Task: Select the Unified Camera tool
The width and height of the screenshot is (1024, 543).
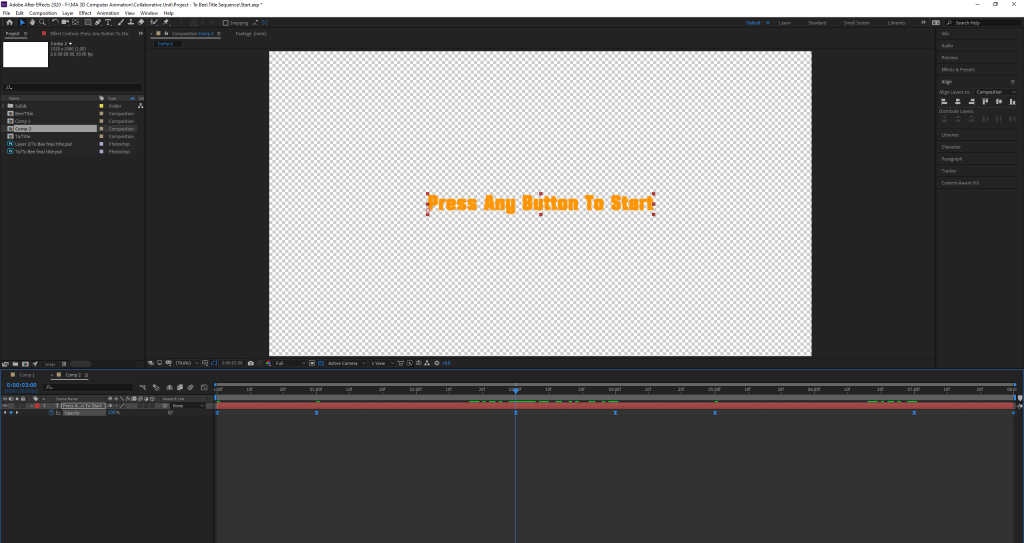Action: coord(65,22)
